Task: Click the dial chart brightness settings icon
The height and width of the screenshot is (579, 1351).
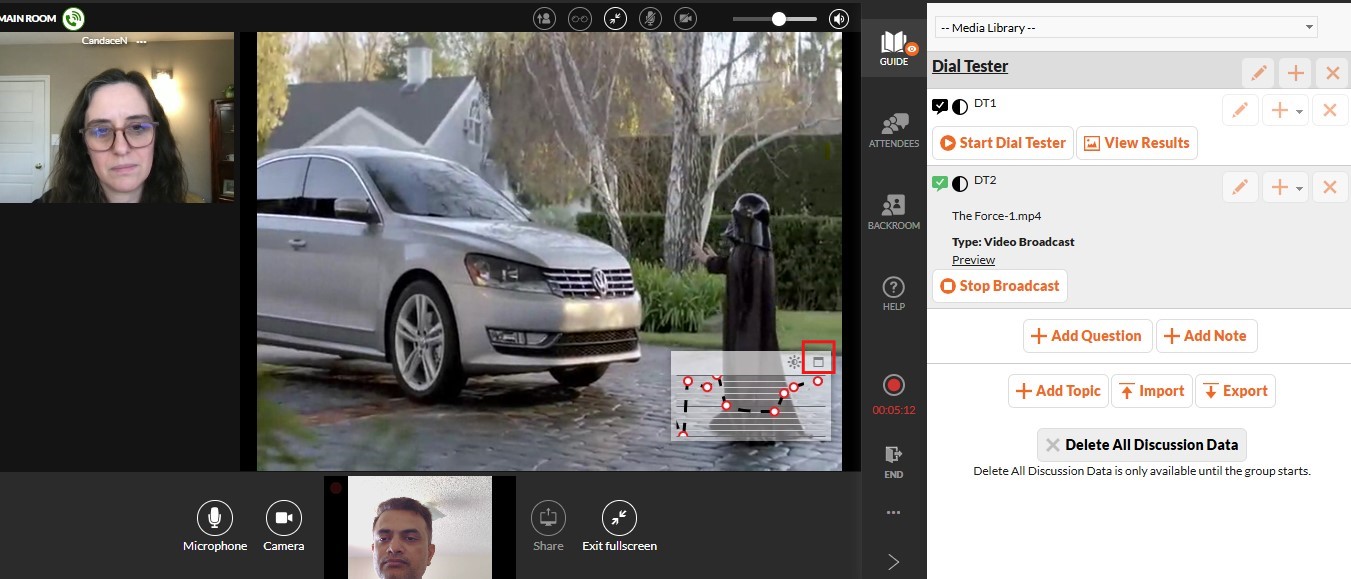Action: coord(794,362)
